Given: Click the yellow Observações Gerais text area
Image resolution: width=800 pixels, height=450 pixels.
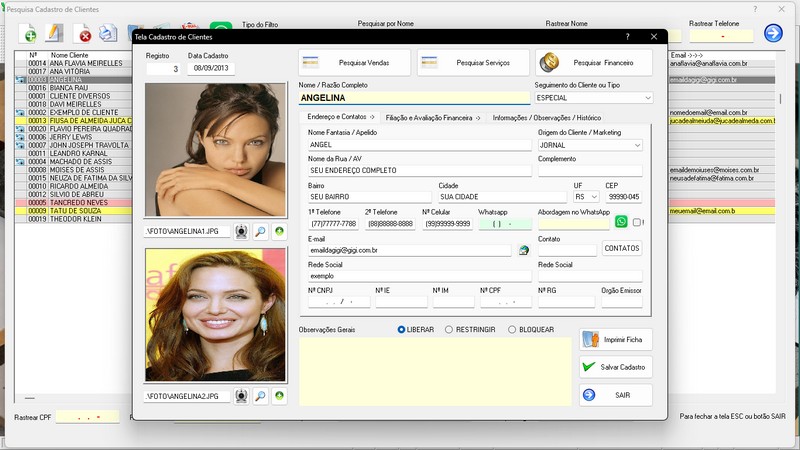Looking at the screenshot, I should click(435, 372).
